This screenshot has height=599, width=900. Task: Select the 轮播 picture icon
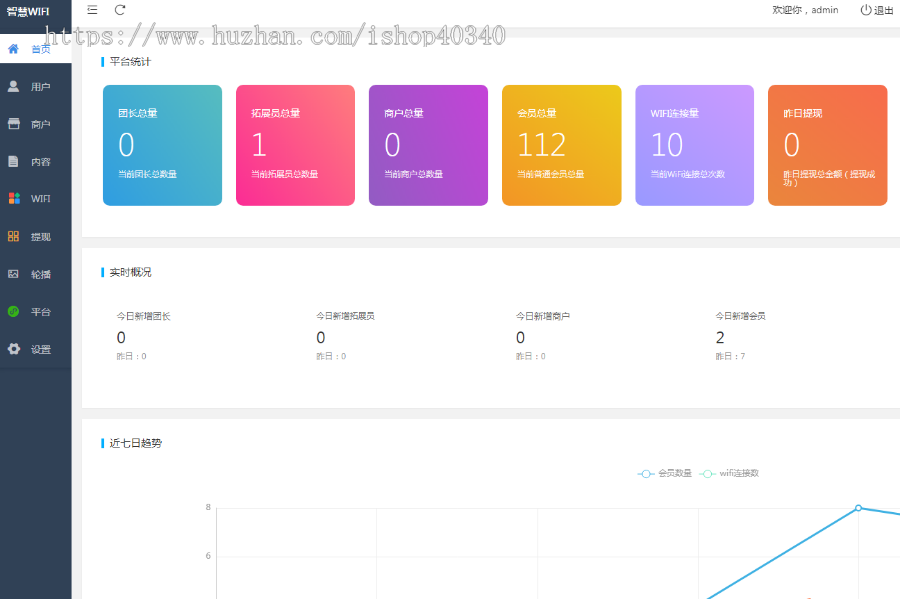click(x=13, y=274)
